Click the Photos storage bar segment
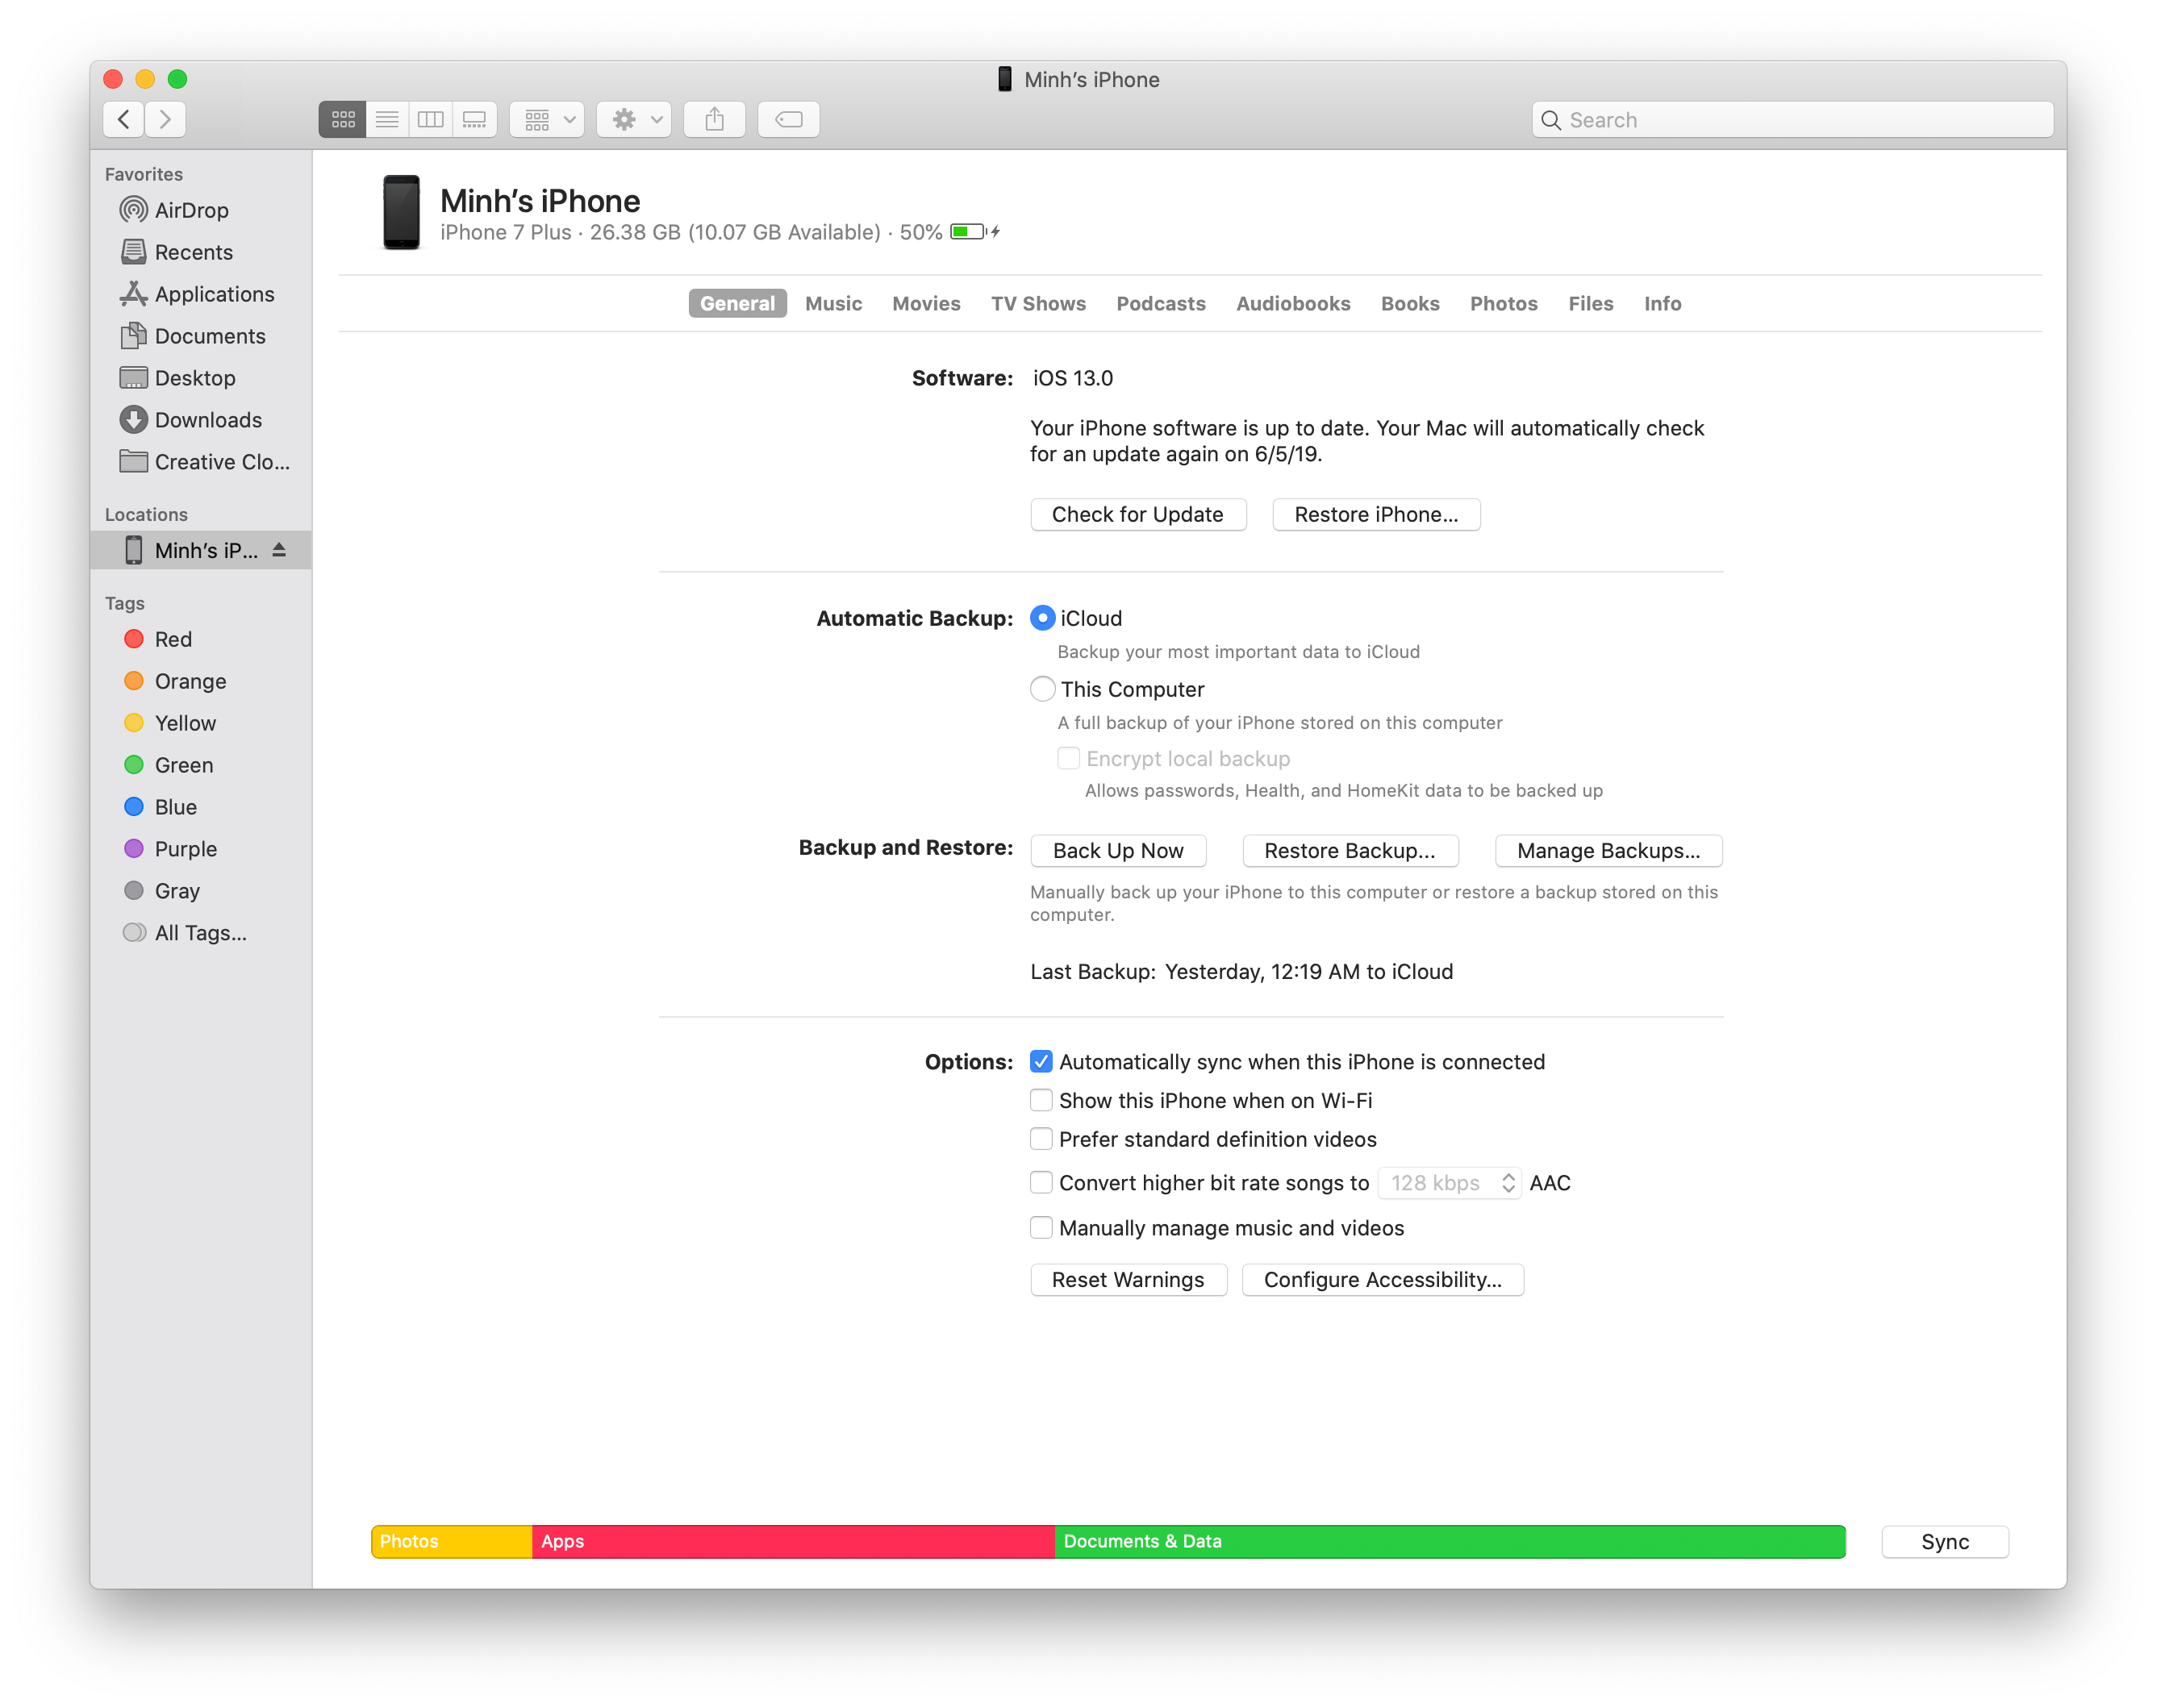2157x1708 pixels. [x=452, y=1542]
